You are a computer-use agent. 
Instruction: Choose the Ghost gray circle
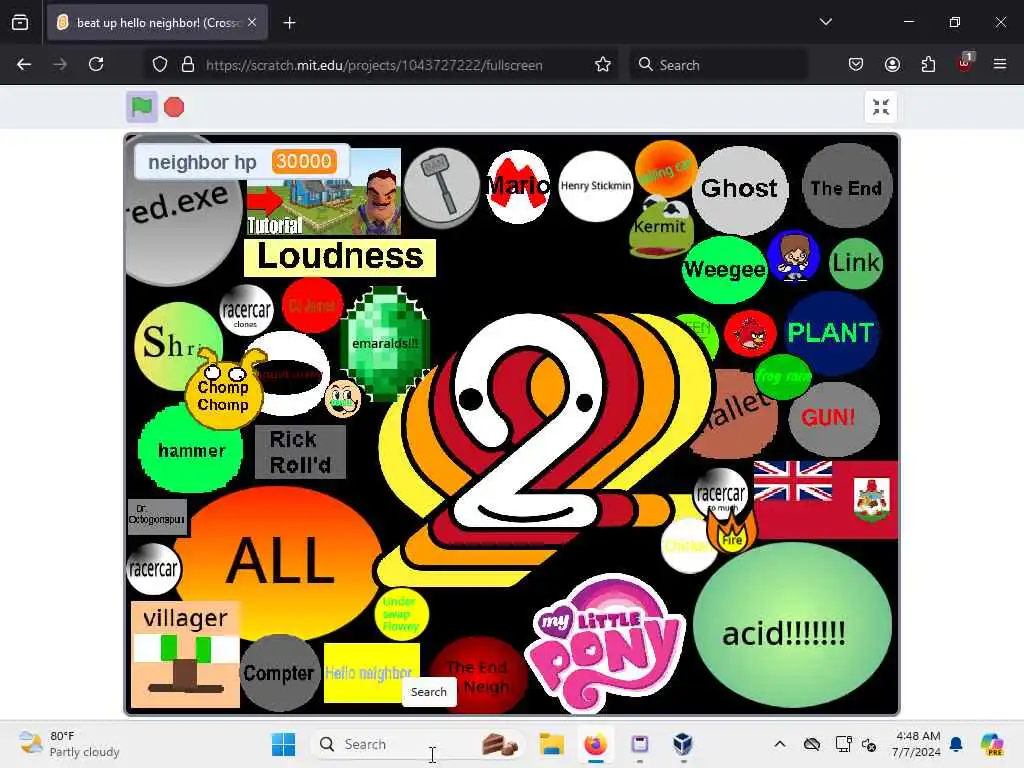tap(740, 189)
